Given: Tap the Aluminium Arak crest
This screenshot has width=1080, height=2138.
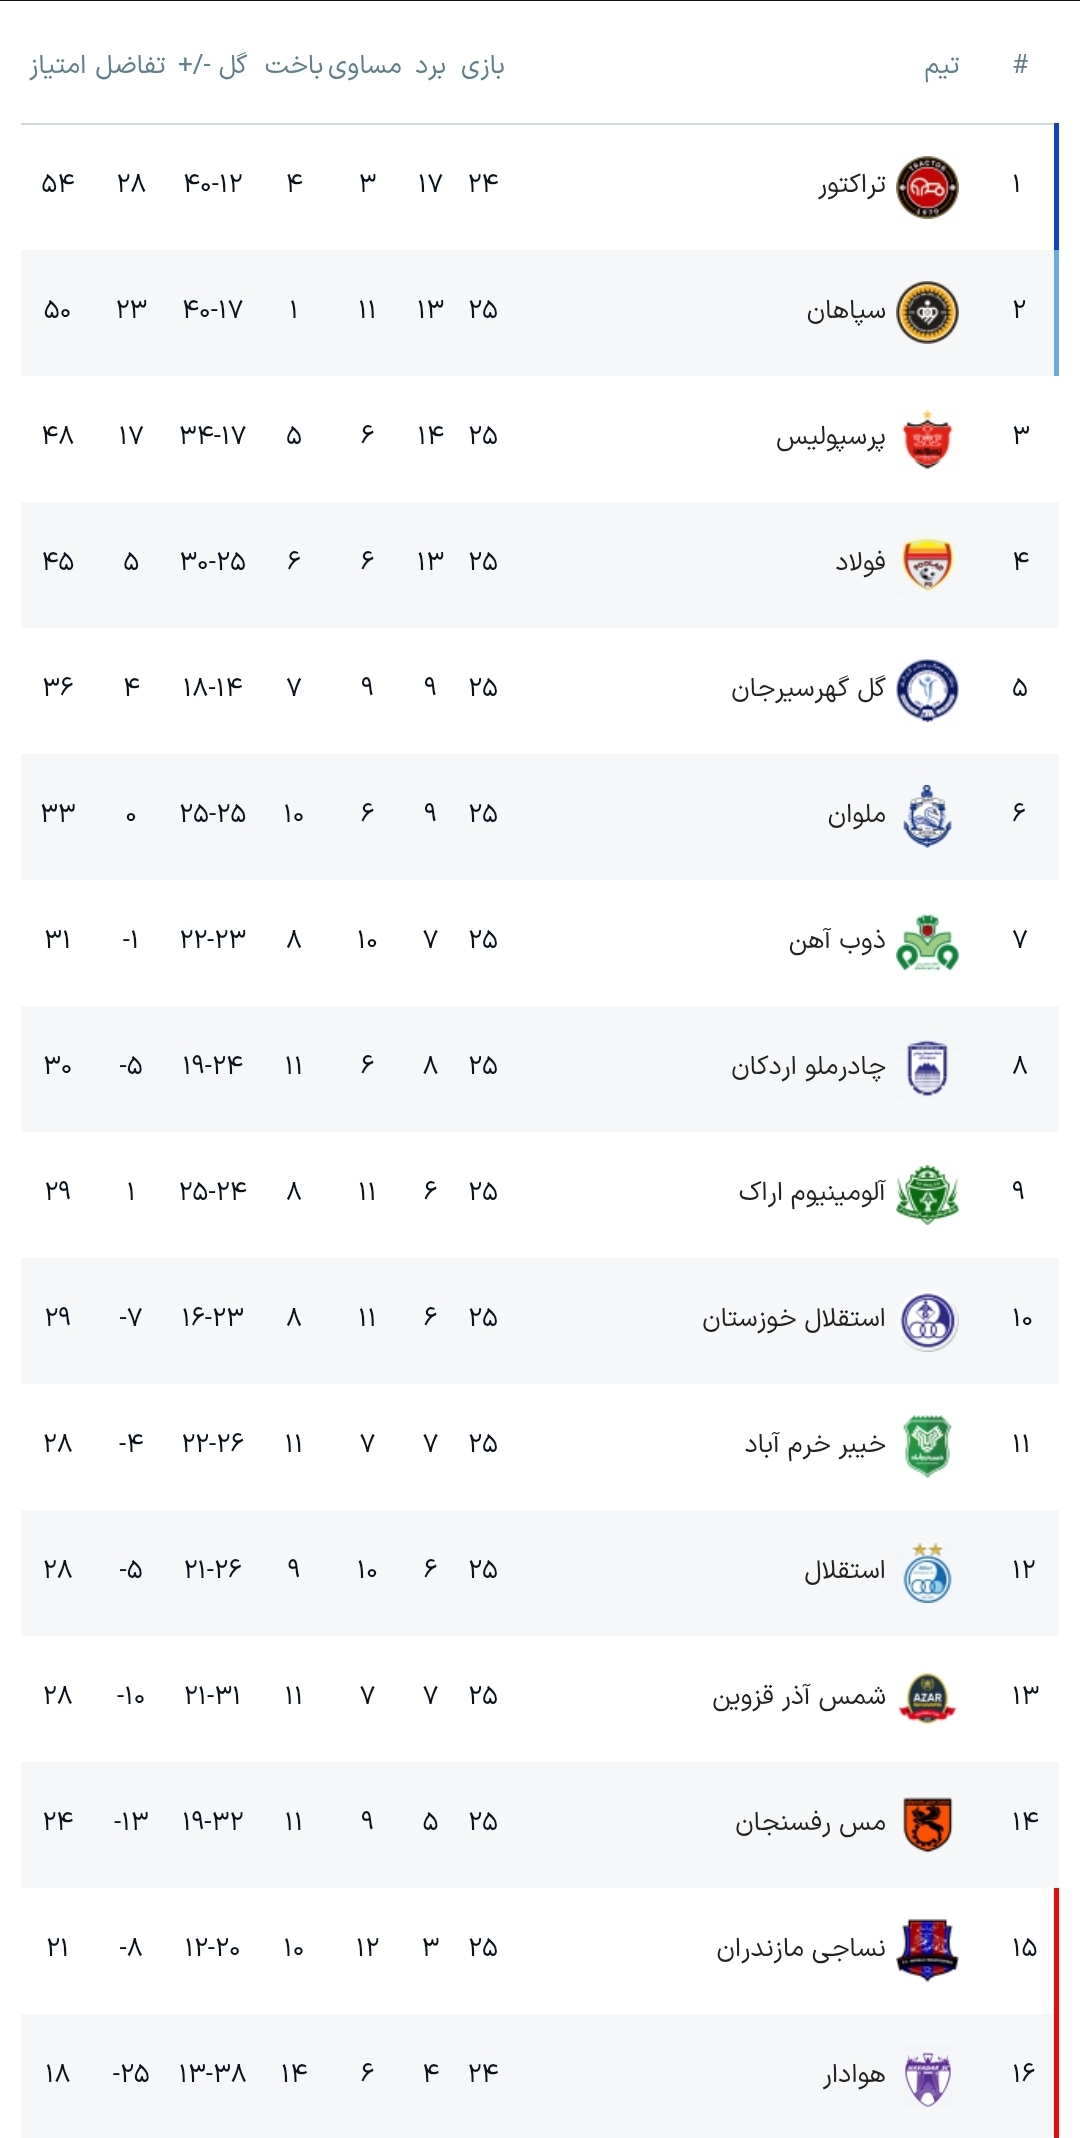Looking at the screenshot, I should (x=927, y=1194).
